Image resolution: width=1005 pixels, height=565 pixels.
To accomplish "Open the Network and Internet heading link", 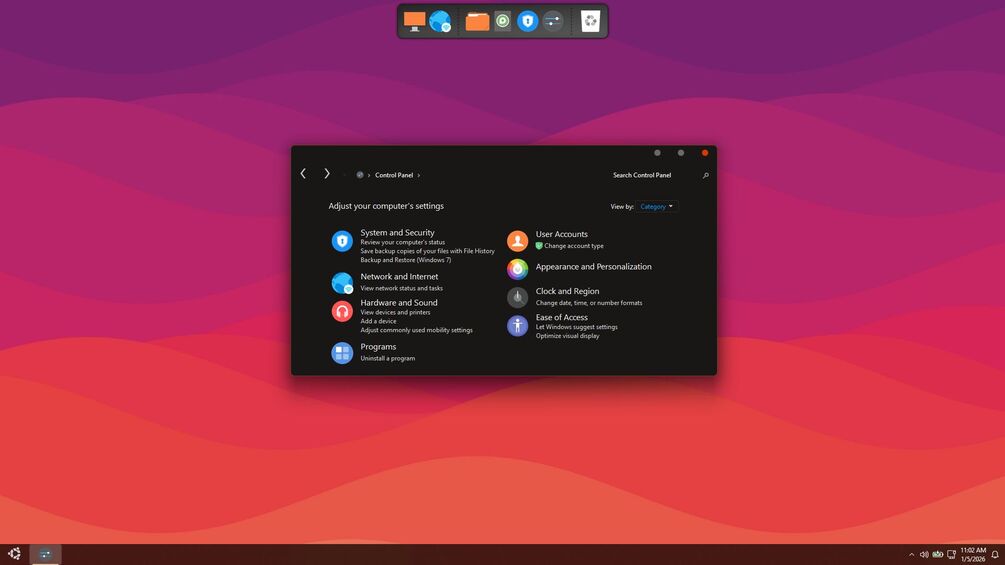I will (399, 277).
